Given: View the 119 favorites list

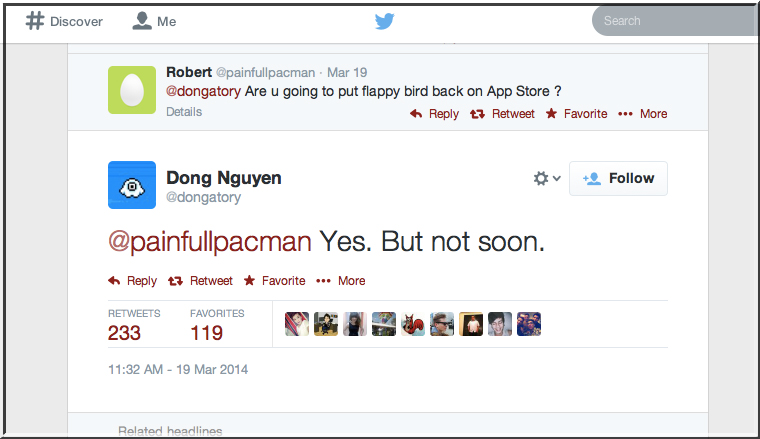Looking at the screenshot, I should [x=217, y=326].
